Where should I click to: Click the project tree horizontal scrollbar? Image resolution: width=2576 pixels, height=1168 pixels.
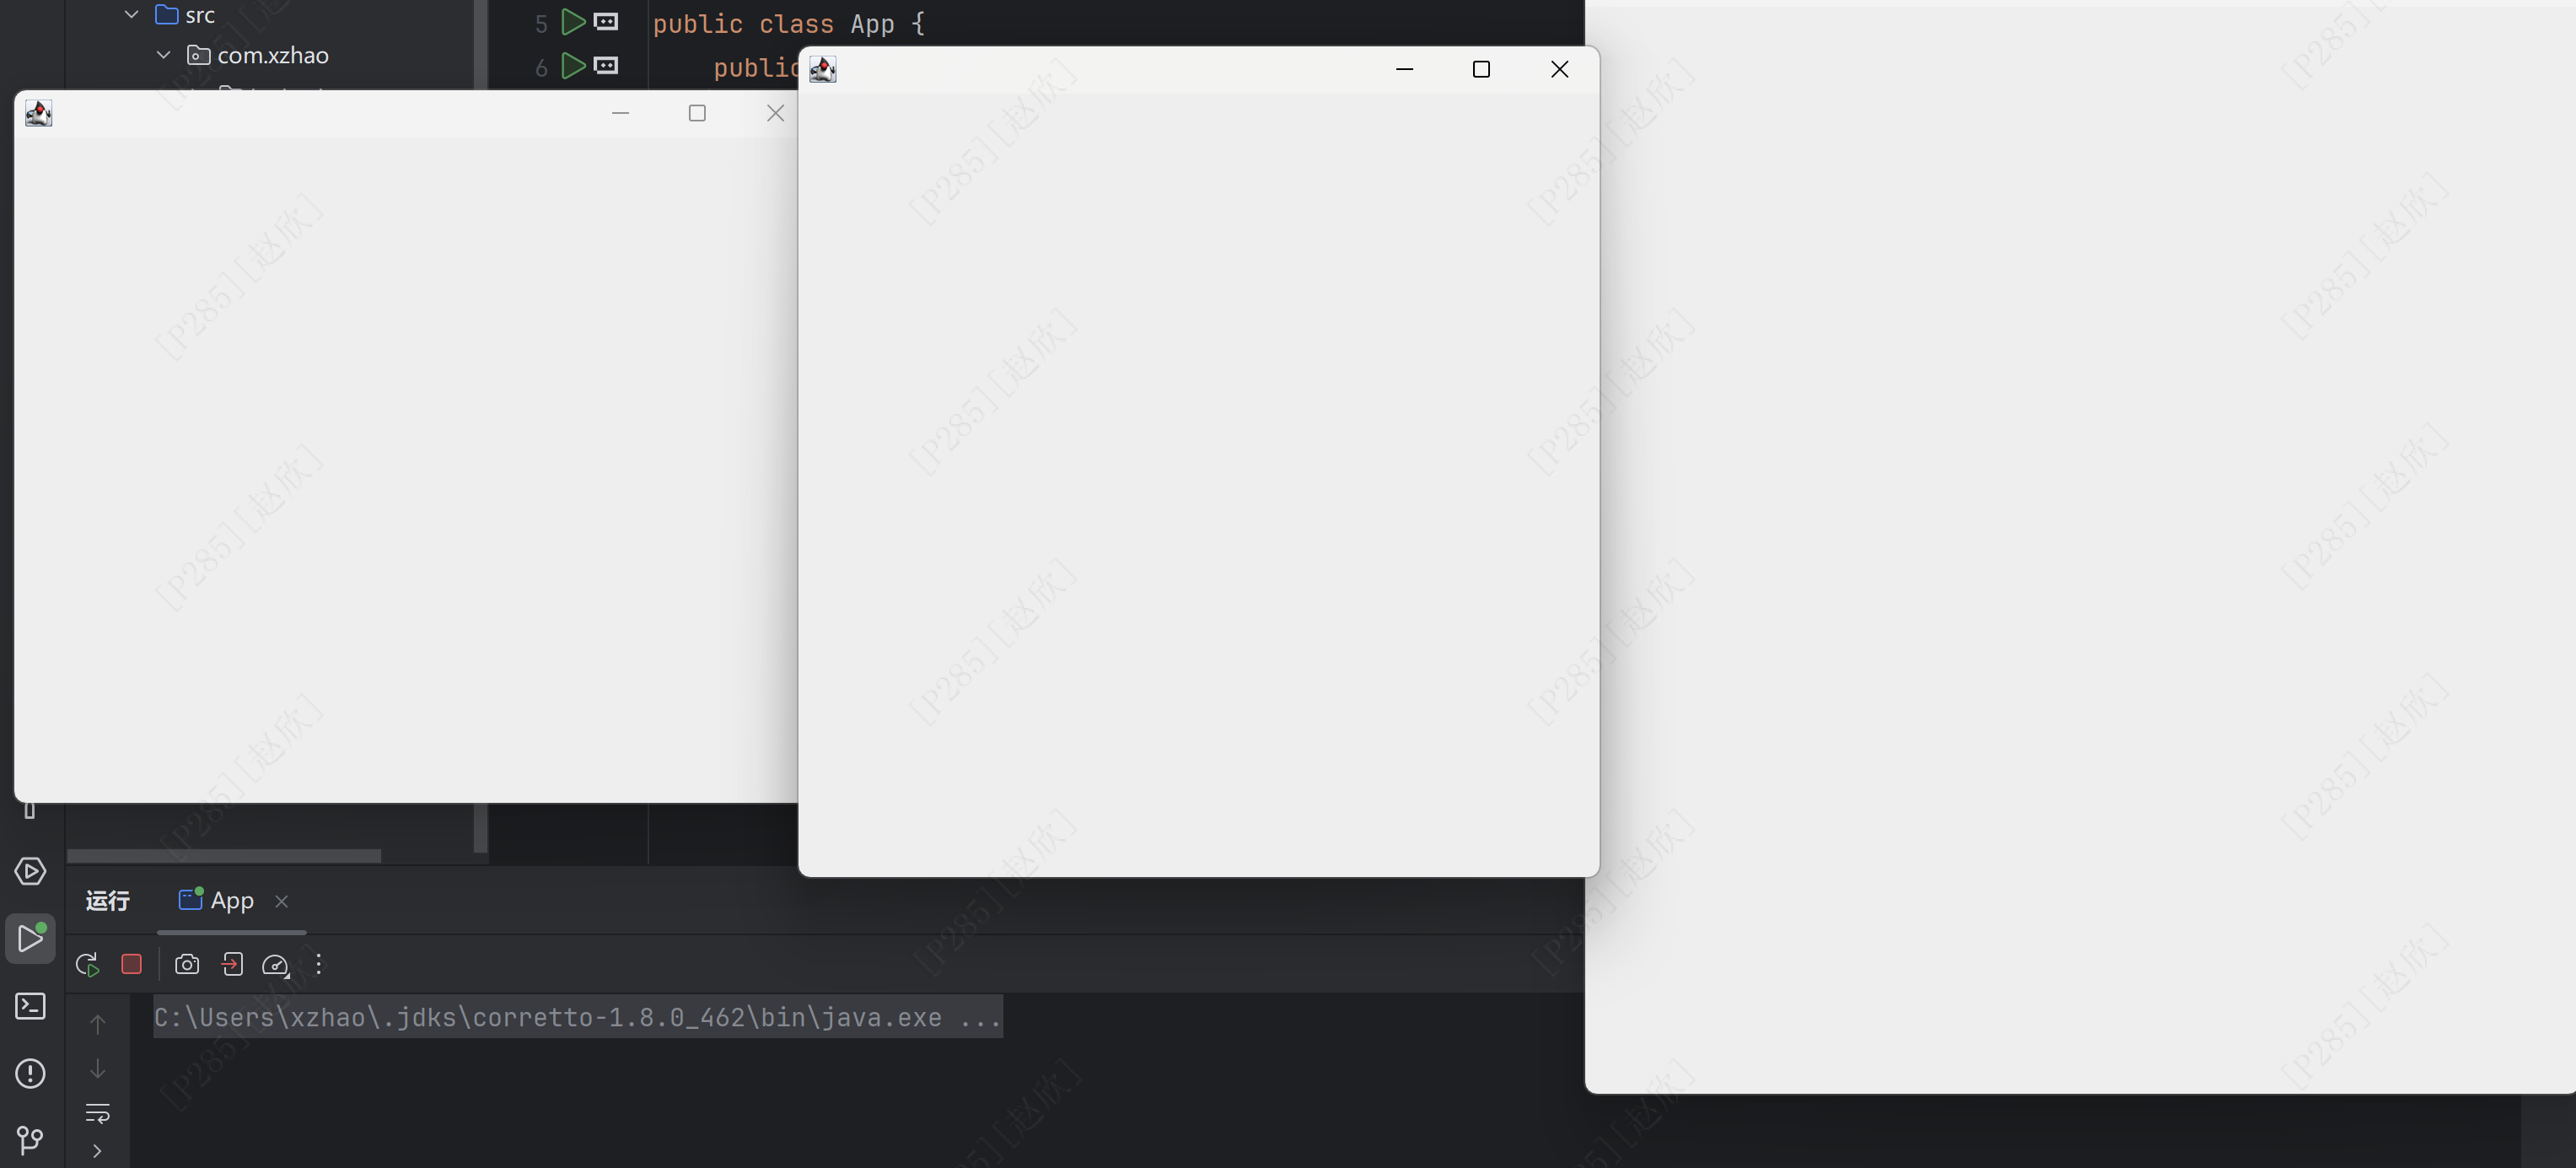(224, 856)
